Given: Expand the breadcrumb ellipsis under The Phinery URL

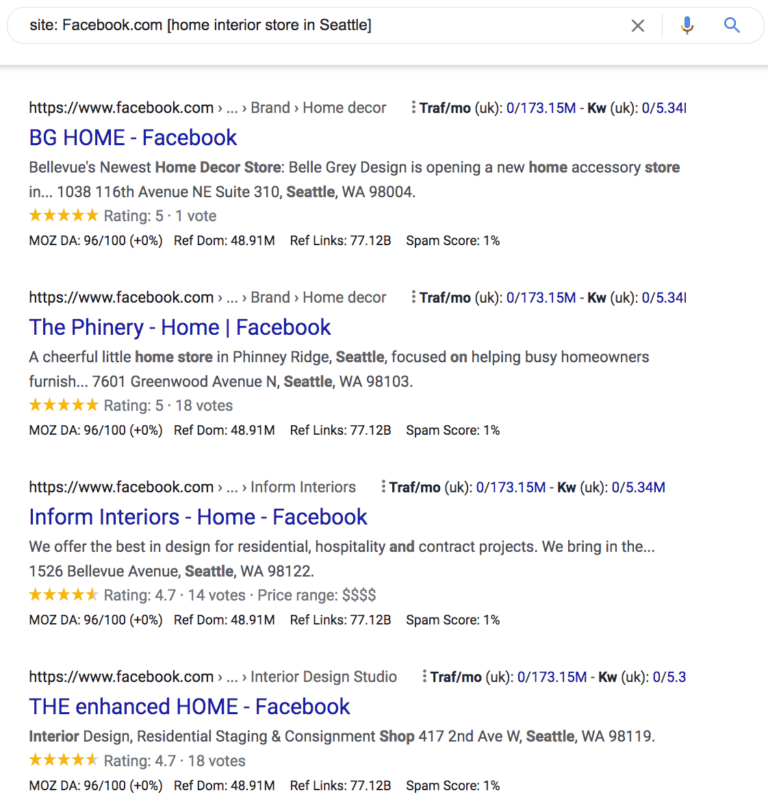Looking at the screenshot, I should [232, 297].
